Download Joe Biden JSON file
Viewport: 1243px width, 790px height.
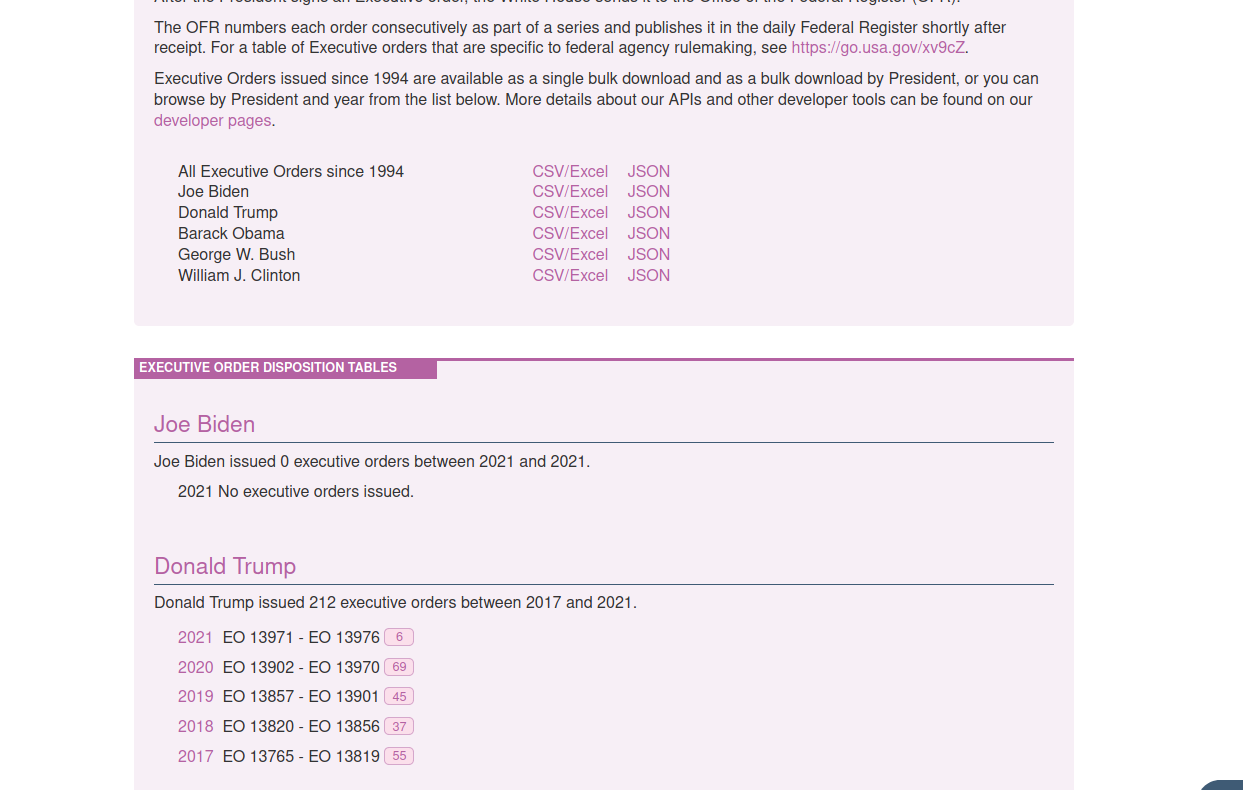coord(648,192)
